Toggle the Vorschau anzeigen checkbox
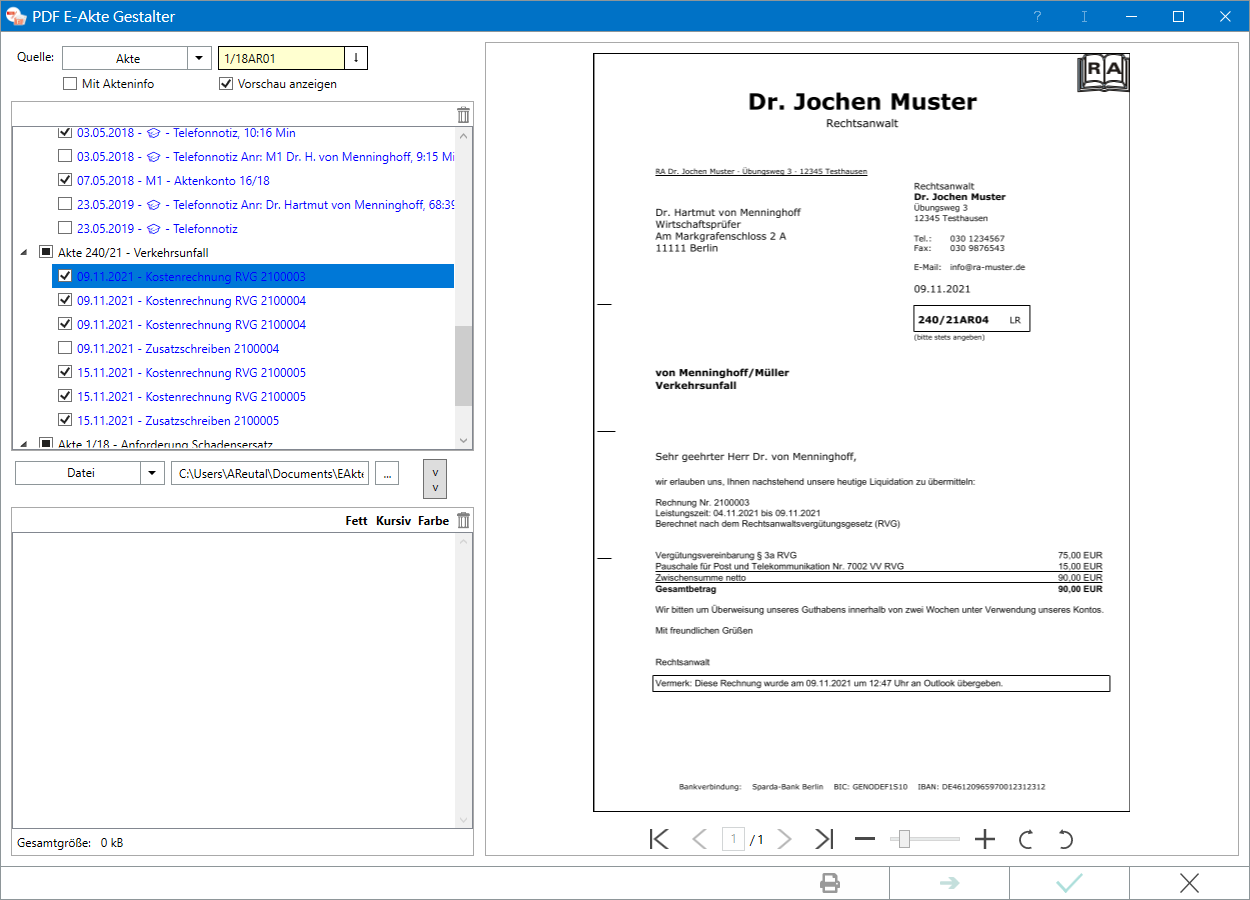The width and height of the screenshot is (1250, 900). pos(226,84)
